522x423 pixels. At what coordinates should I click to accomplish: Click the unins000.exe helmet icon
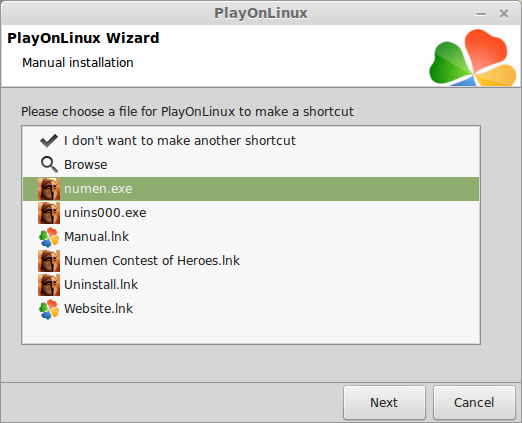tap(49, 213)
